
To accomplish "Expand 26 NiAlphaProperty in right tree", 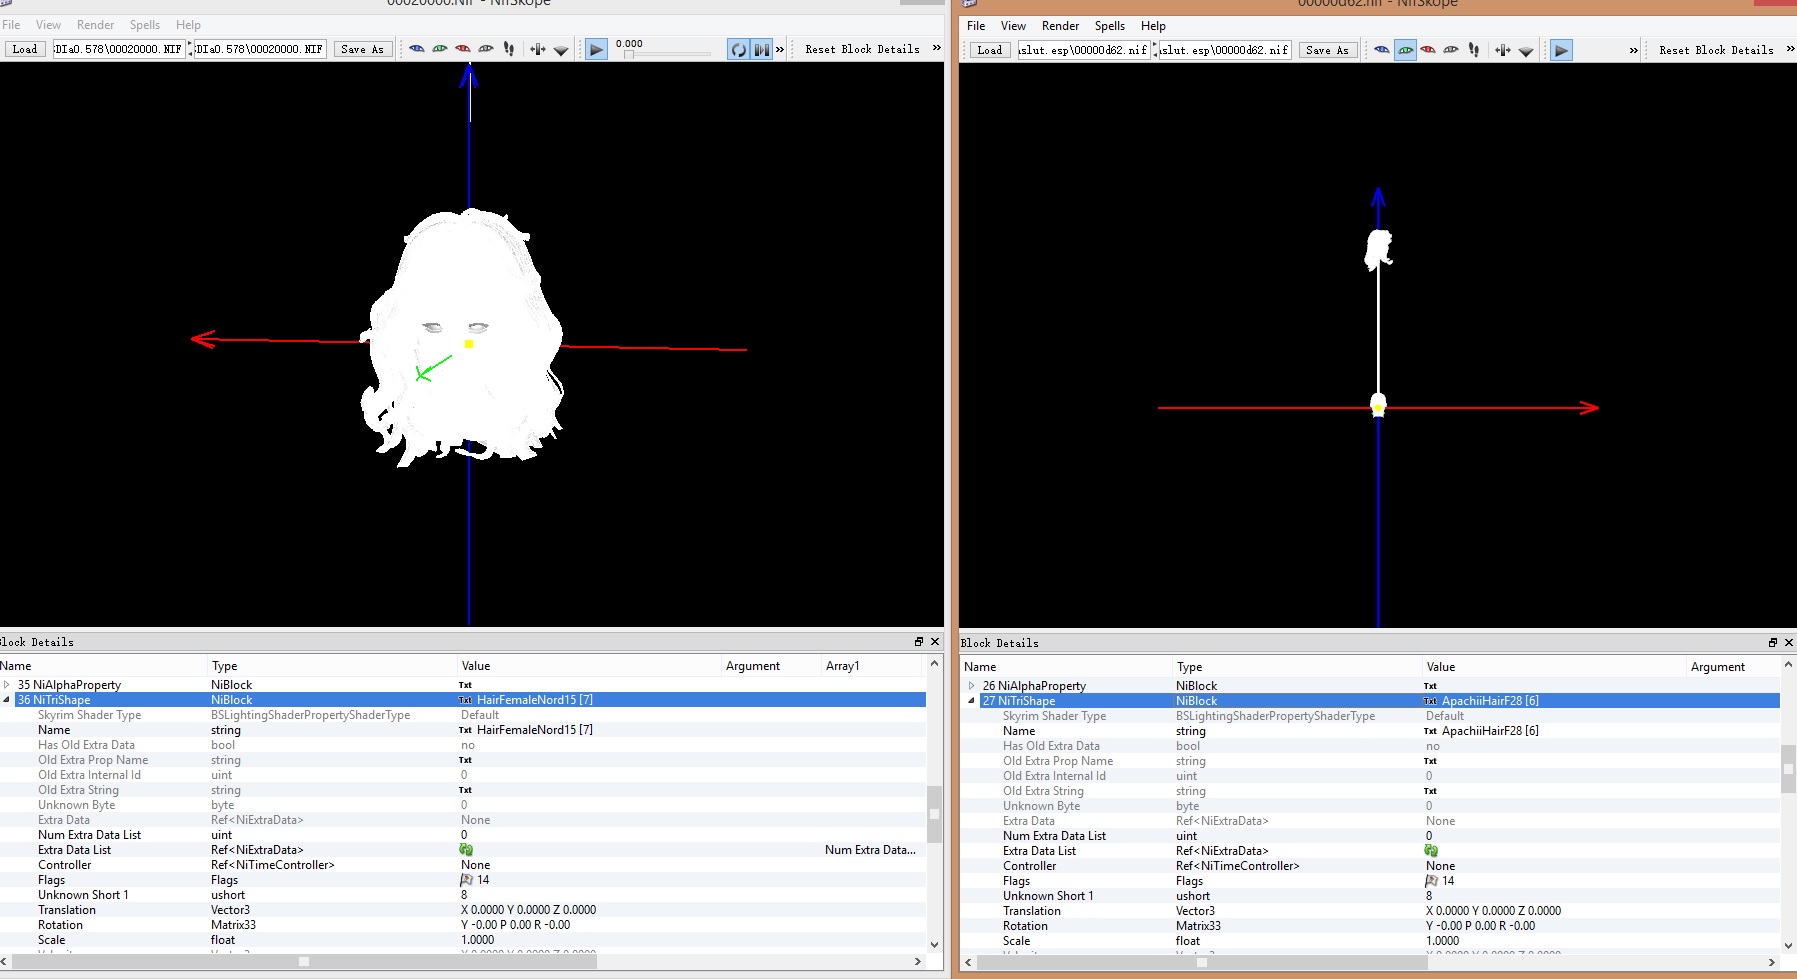I will [971, 686].
